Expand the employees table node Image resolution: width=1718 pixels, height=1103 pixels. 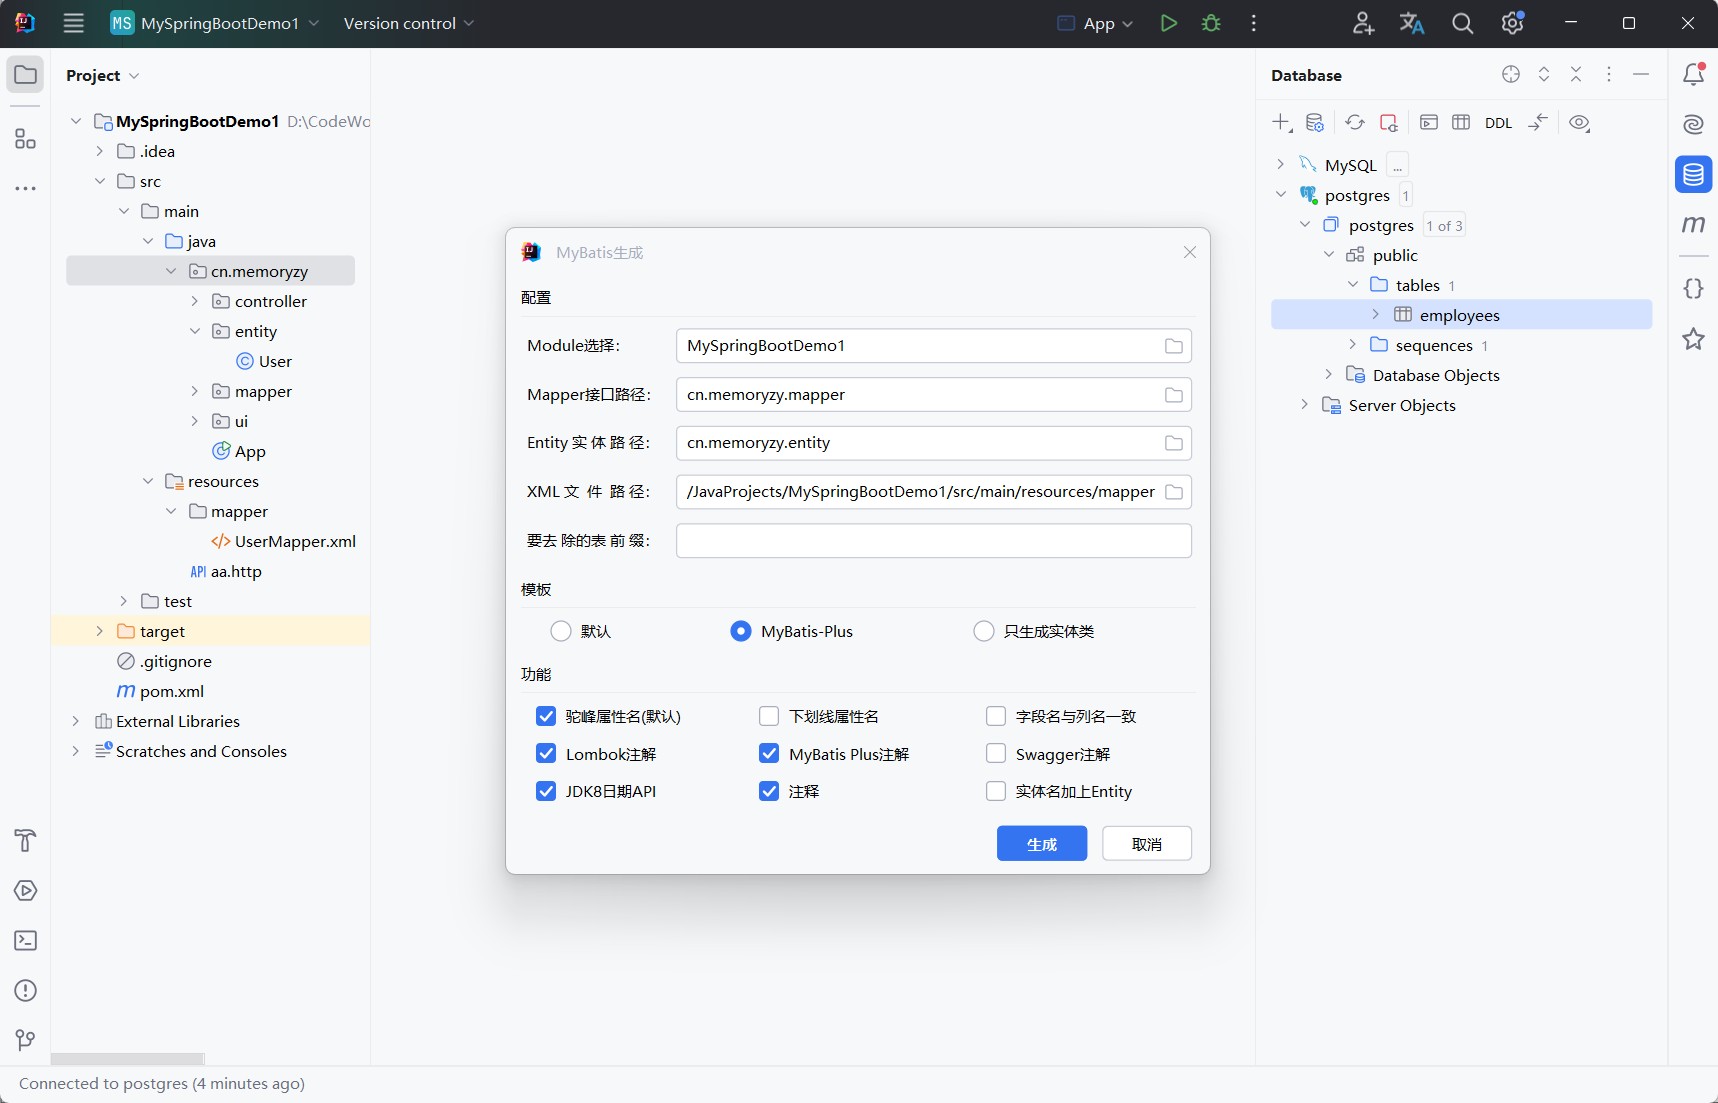pyautogui.click(x=1375, y=314)
